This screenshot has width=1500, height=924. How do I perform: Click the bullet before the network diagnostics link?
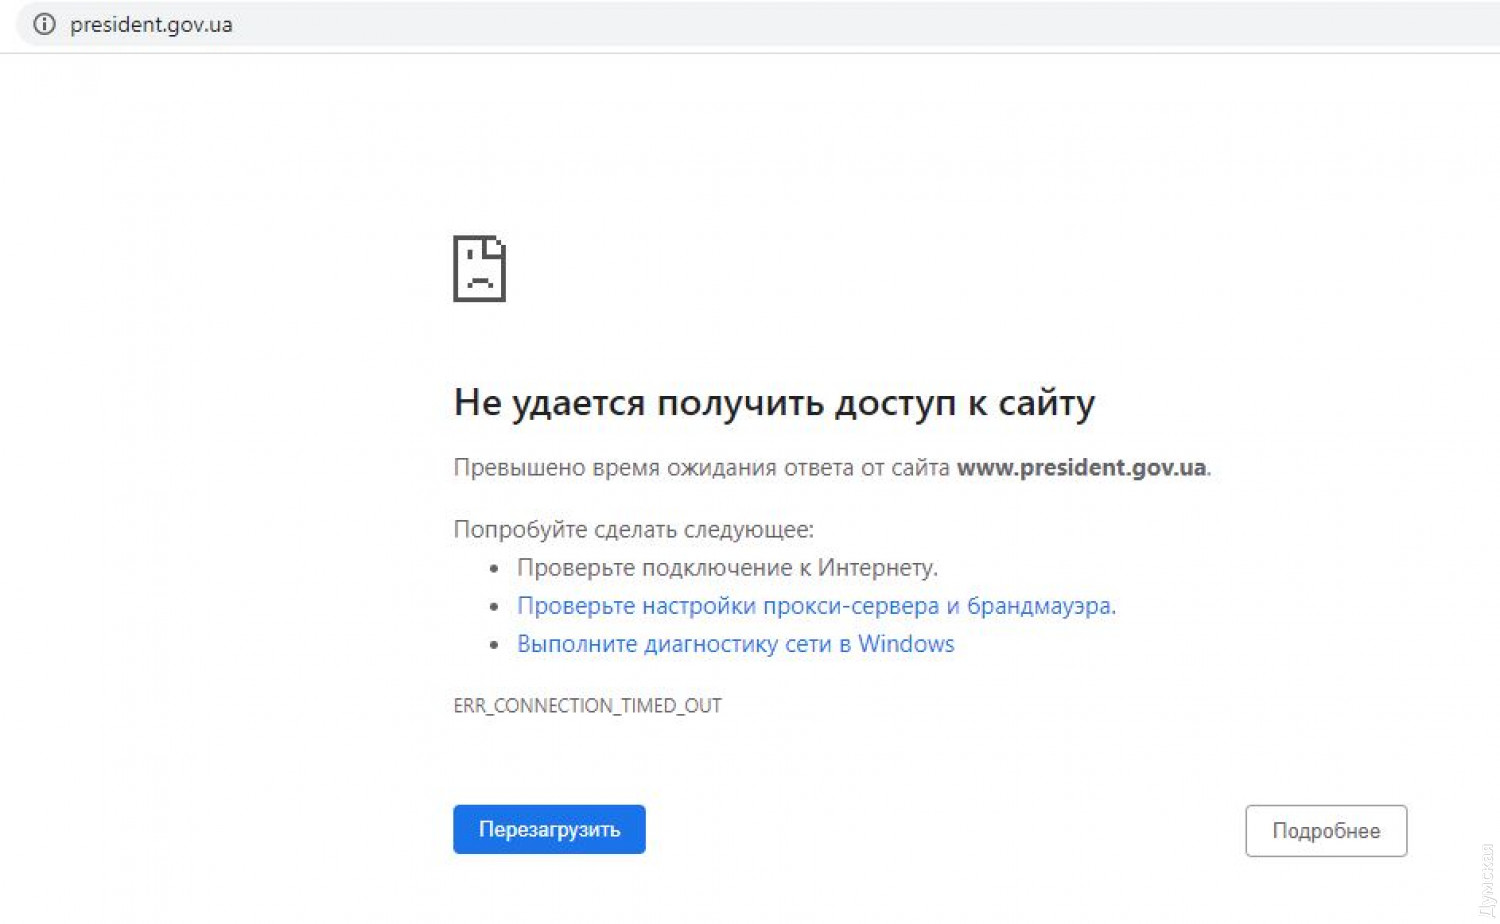click(494, 645)
